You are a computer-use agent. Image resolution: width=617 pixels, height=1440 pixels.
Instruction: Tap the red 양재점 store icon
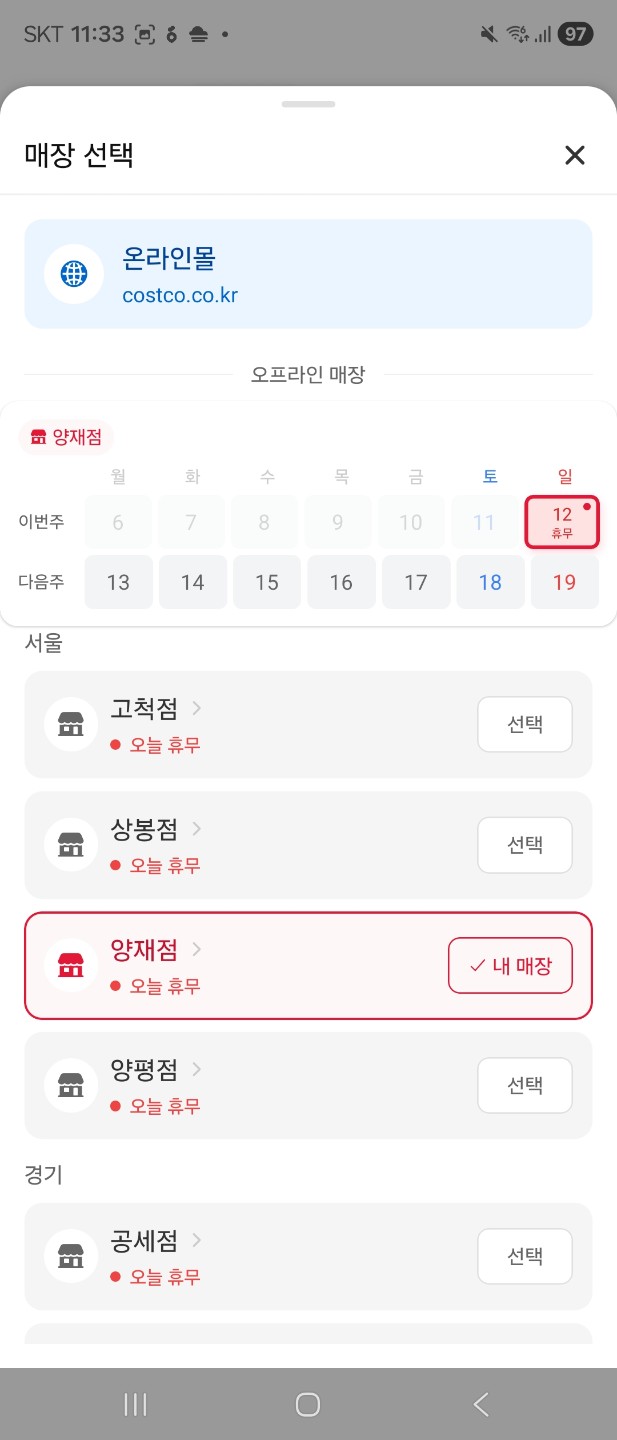pyautogui.click(x=71, y=965)
